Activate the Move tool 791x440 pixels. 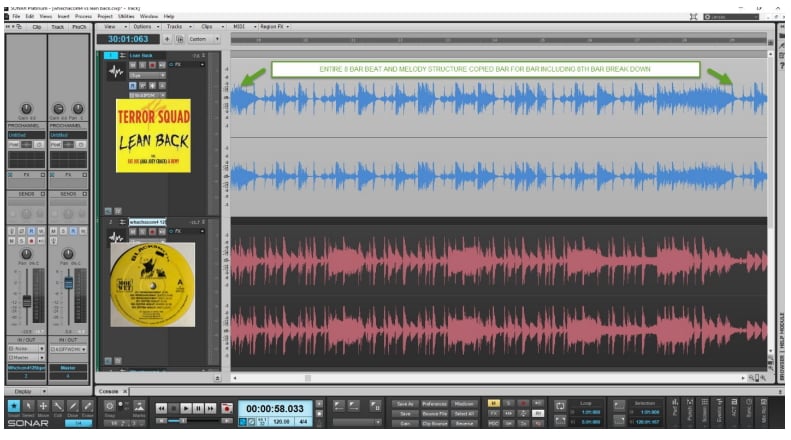click(43, 406)
